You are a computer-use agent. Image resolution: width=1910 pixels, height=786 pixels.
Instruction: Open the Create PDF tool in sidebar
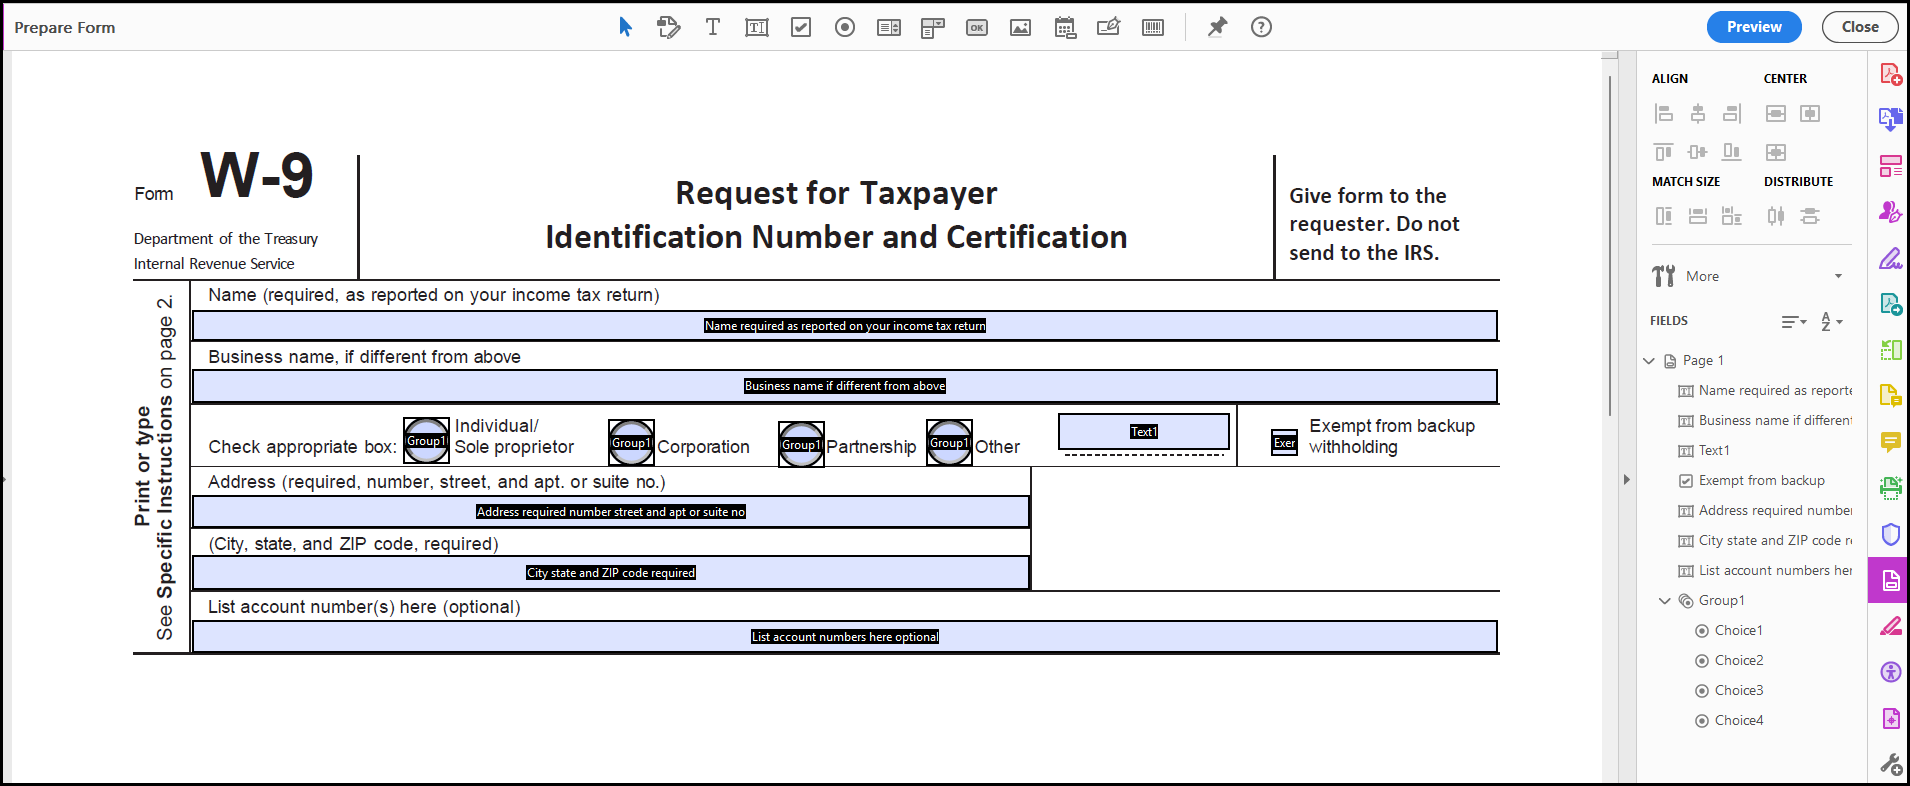tap(1890, 74)
